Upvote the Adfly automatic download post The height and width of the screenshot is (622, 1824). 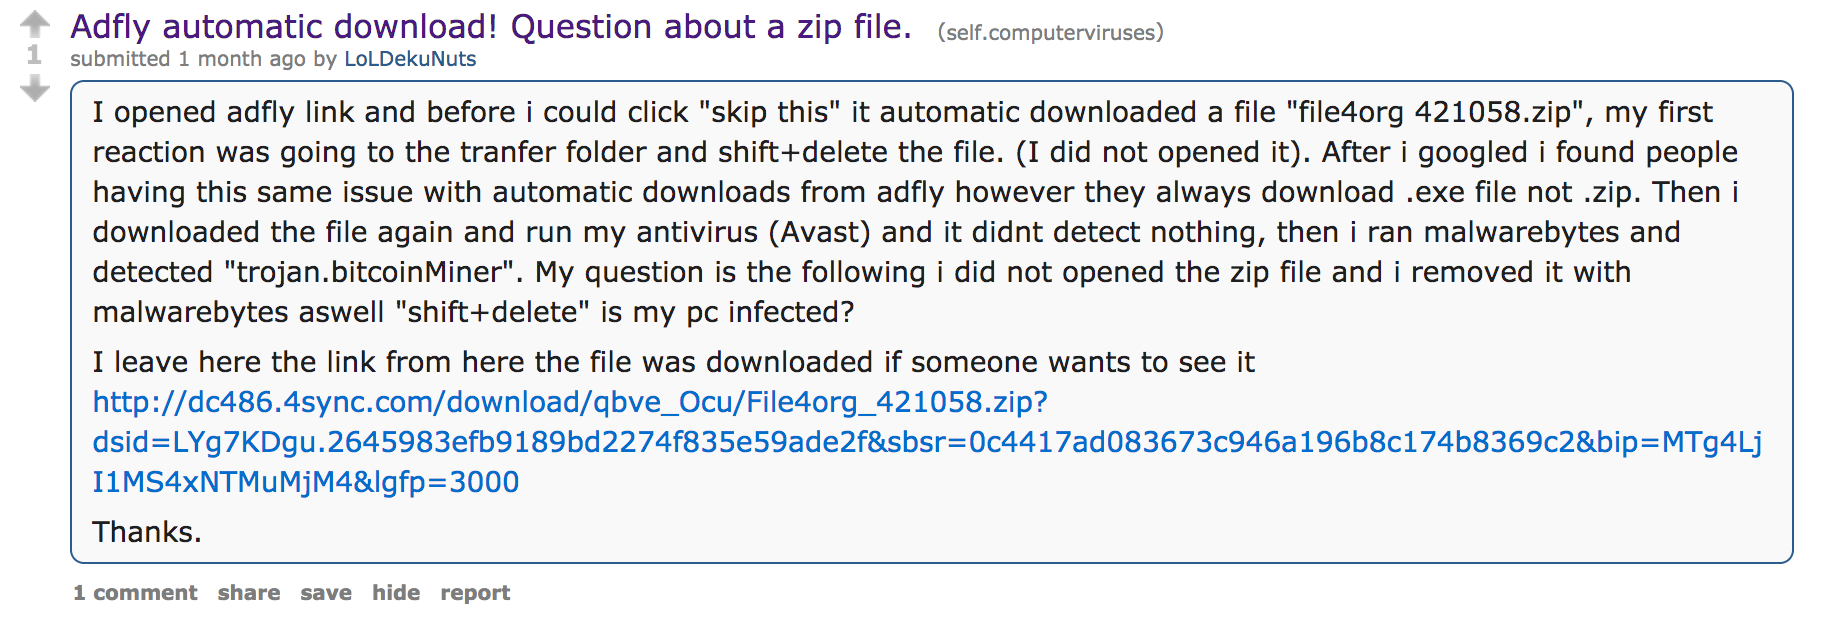pyautogui.click(x=35, y=22)
